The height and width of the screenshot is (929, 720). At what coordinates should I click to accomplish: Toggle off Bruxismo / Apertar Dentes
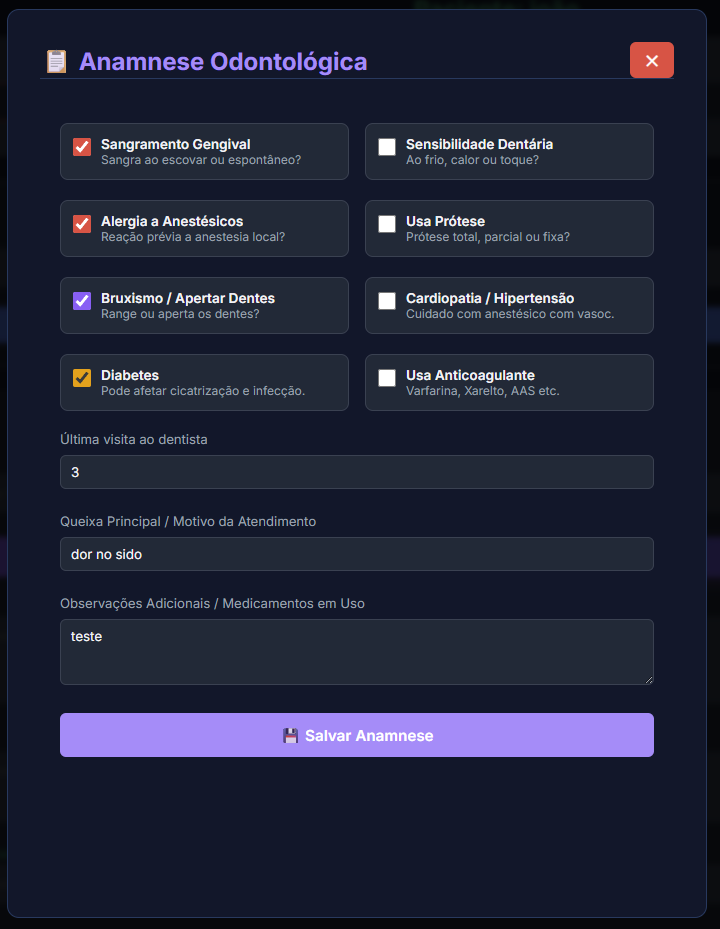tap(82, 301)
